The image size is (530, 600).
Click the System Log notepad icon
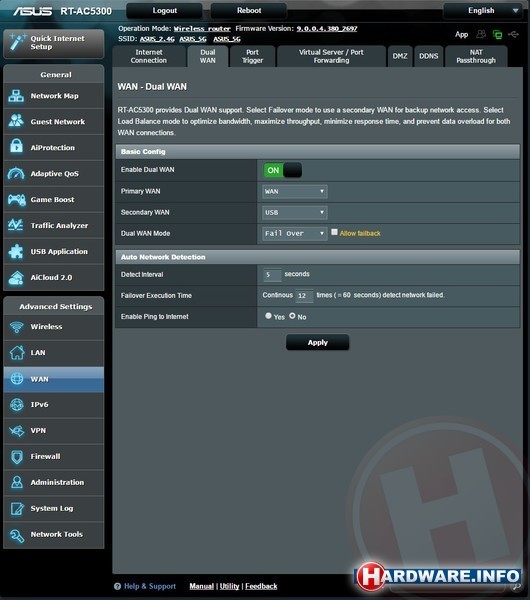(17, 508)
